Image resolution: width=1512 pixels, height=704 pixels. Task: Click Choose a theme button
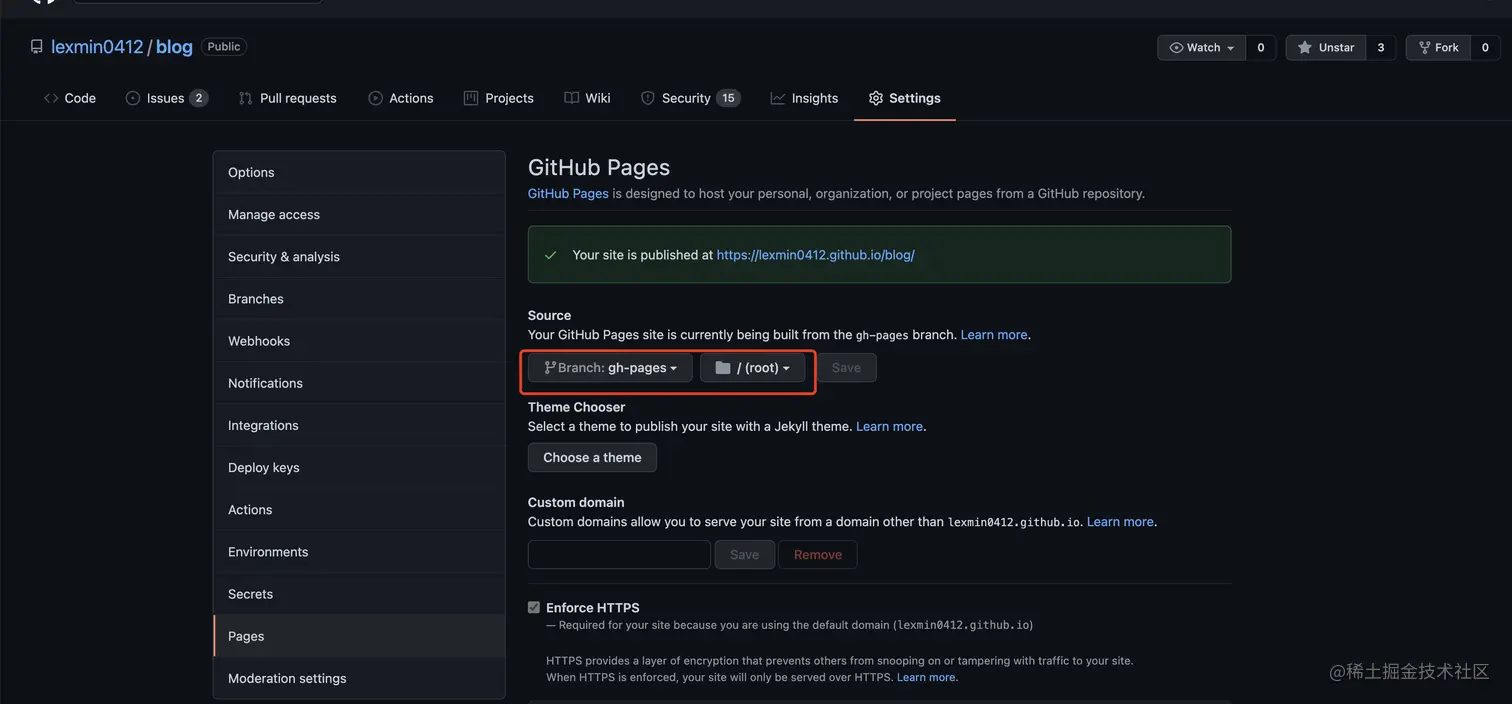click(x=592, y=457)
